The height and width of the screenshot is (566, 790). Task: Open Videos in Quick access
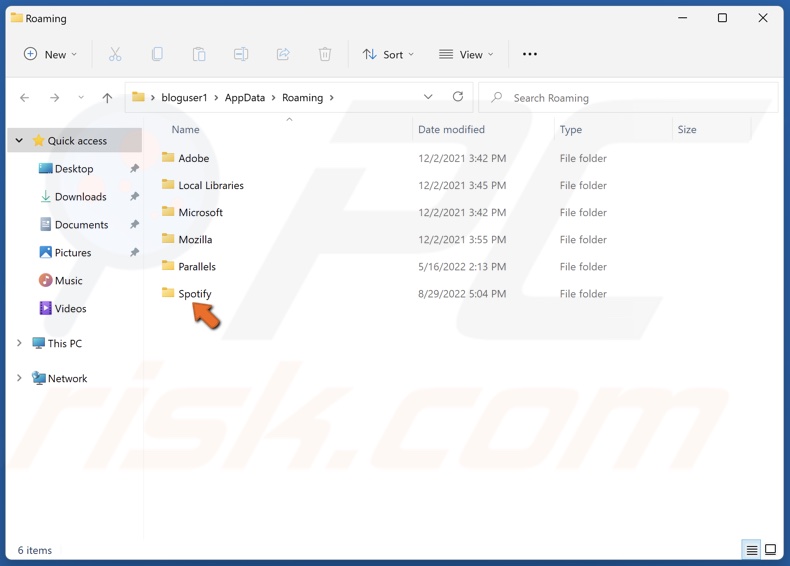click(71, 308)
